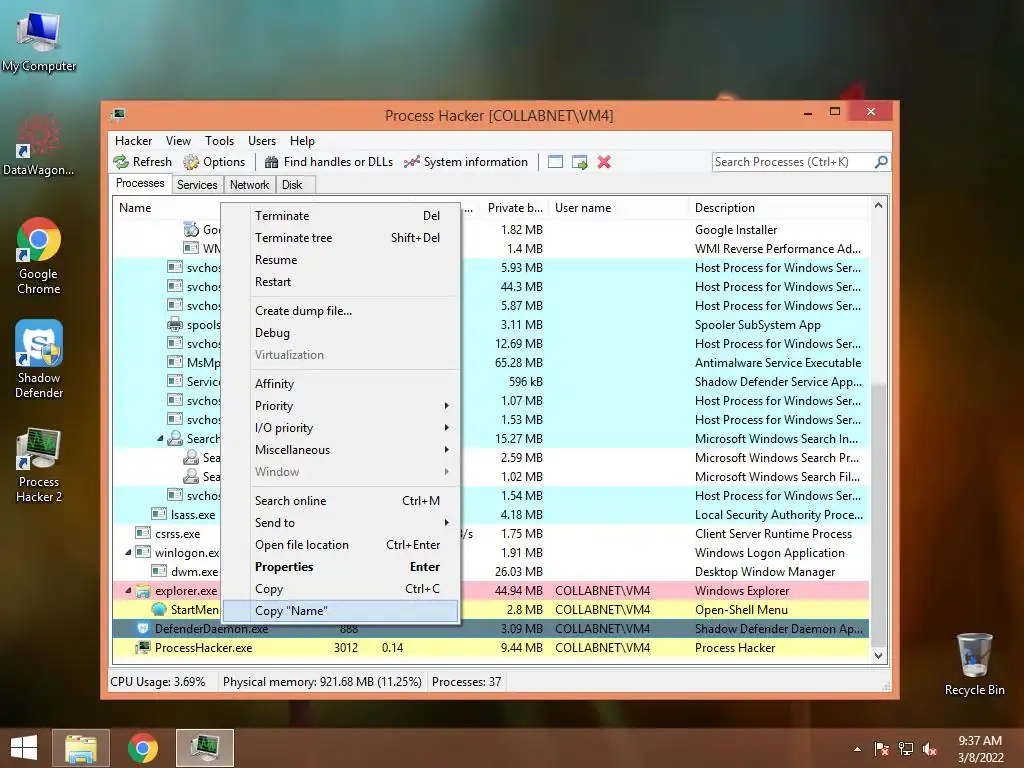
Task: Show hidden tray icons arrow
Action: pos(857,749)
